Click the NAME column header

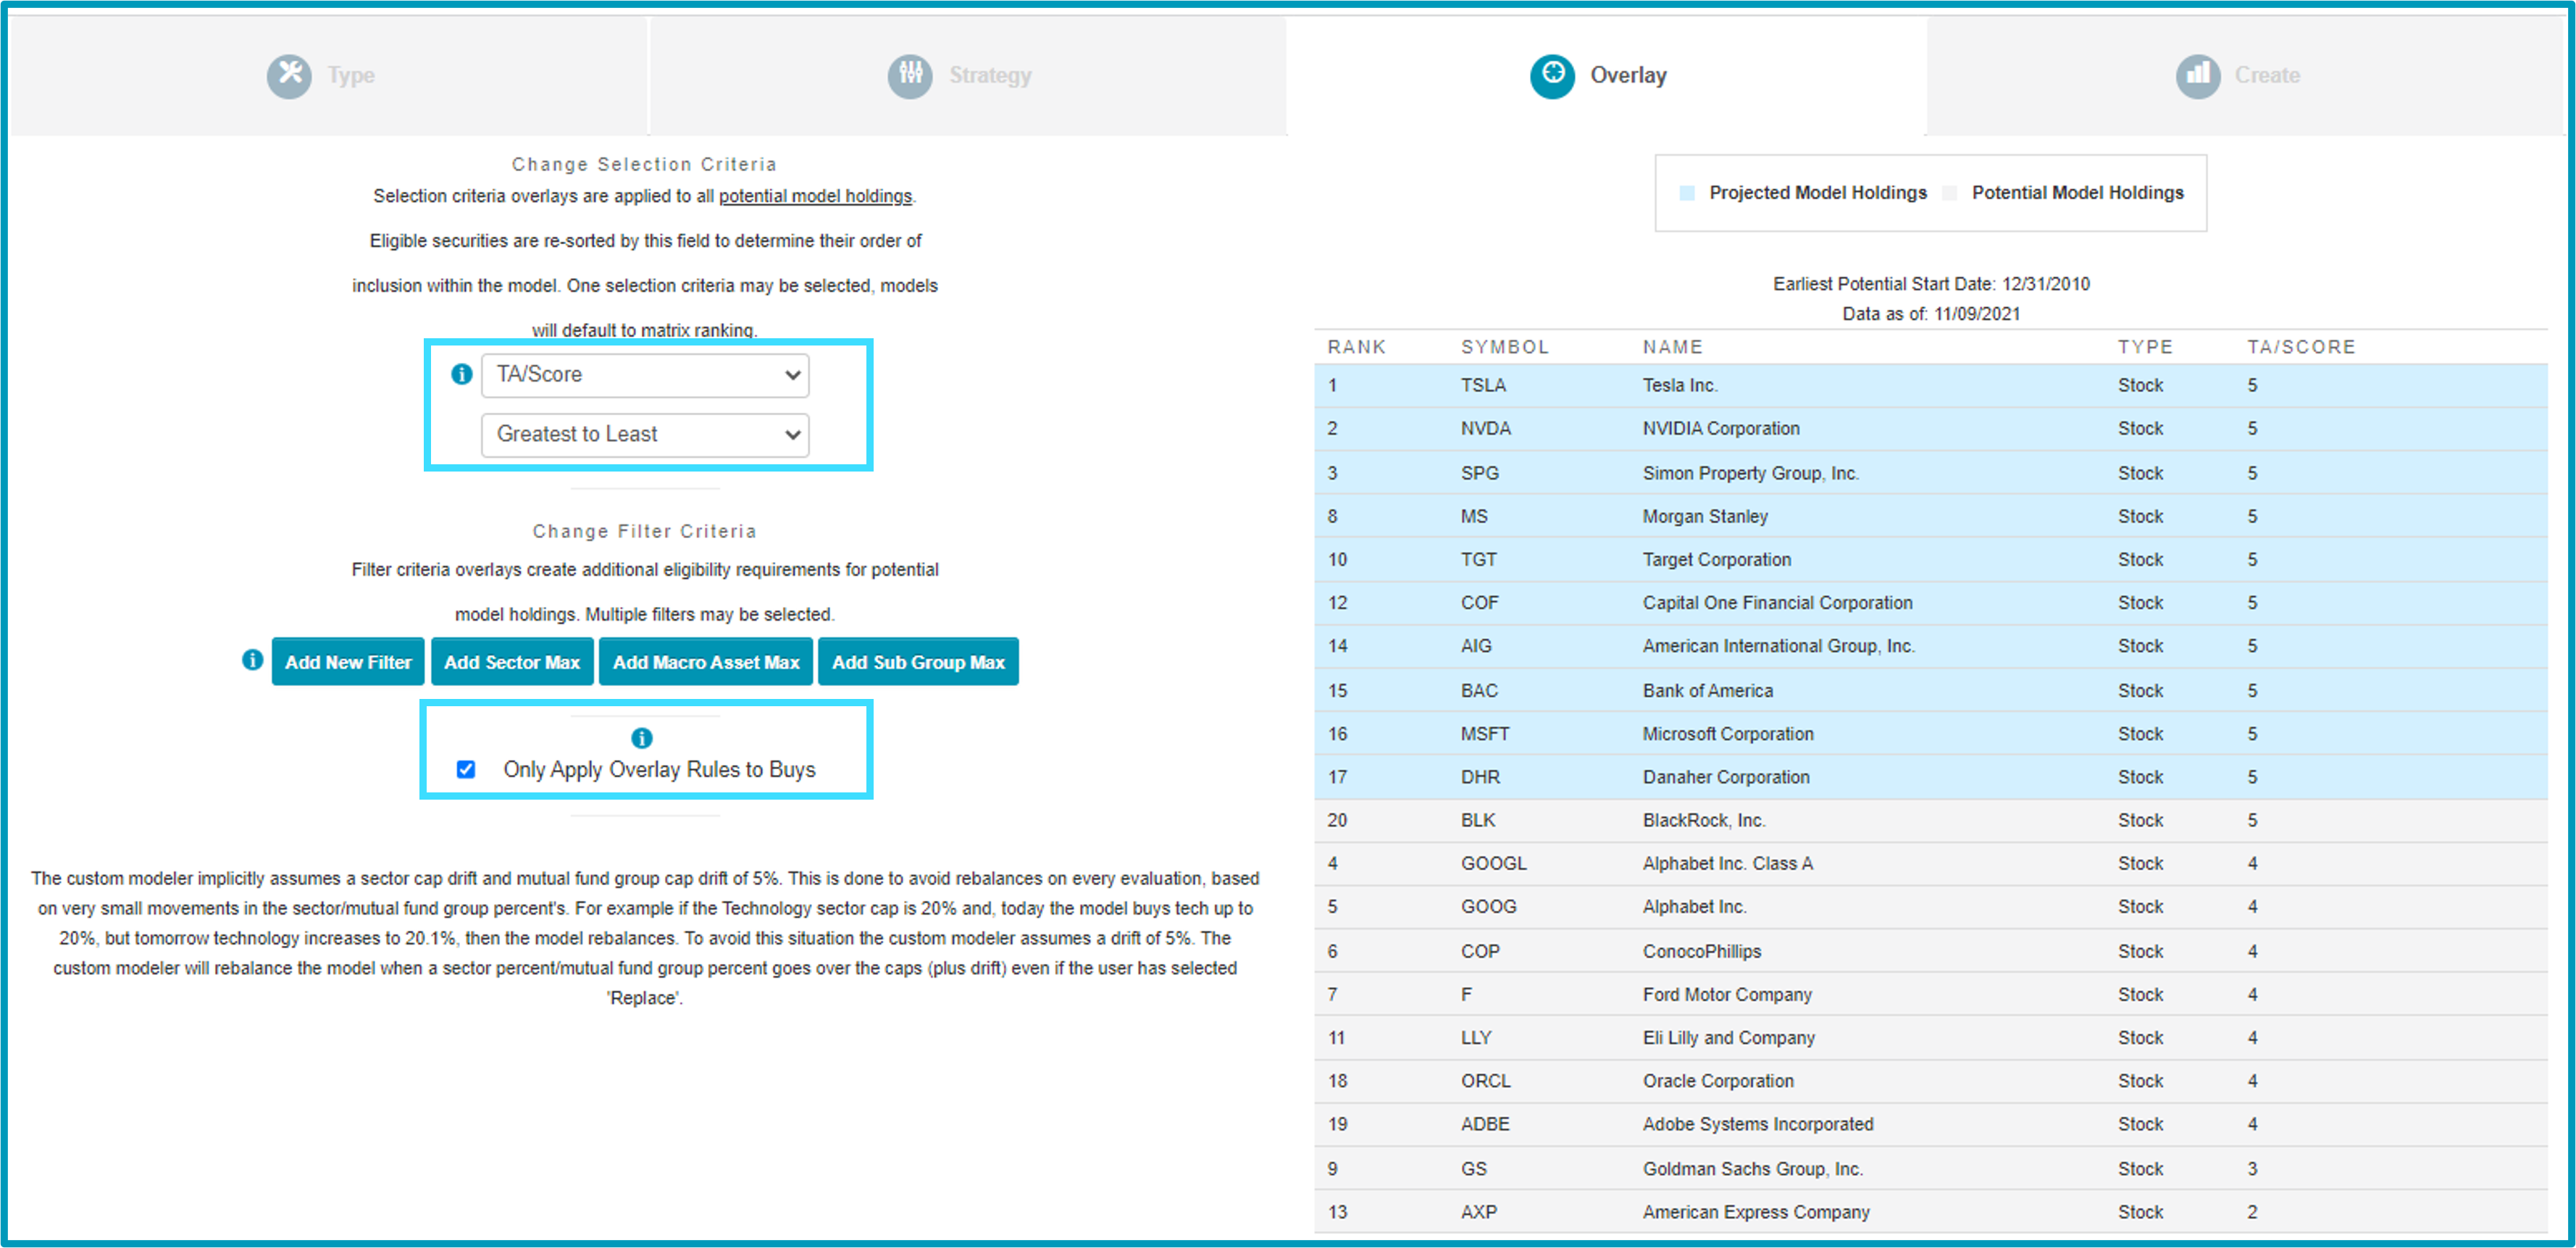[1672, 347]
